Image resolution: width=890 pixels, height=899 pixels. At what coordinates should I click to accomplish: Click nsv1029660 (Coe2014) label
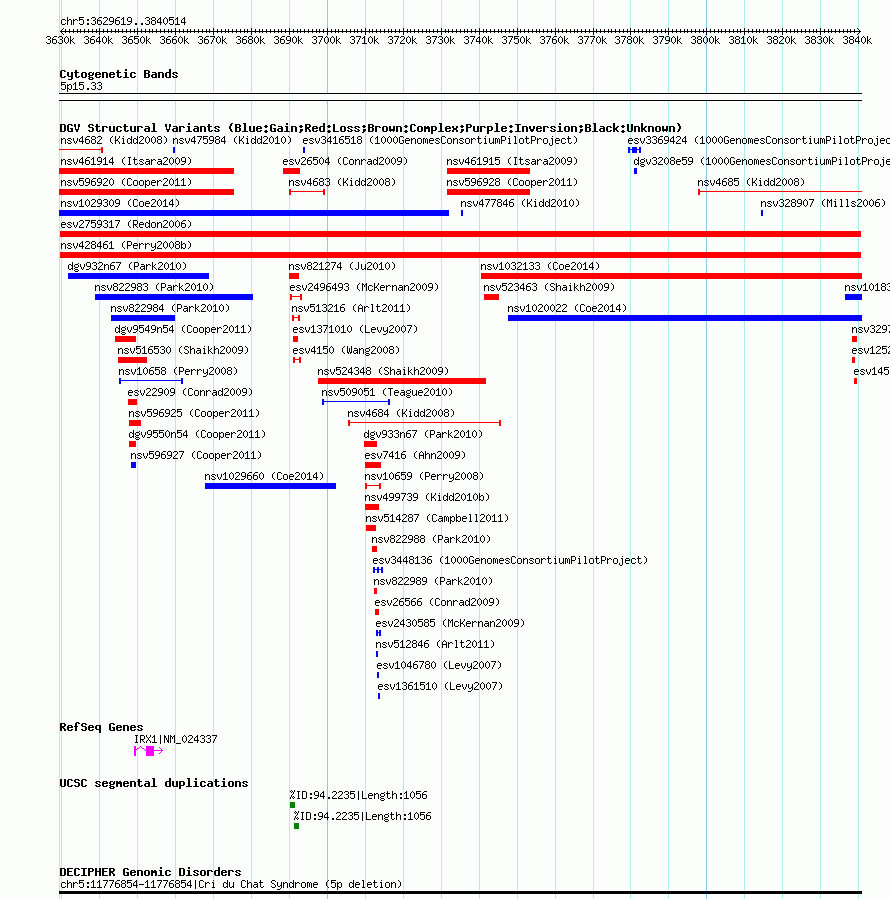click(x=264, y=476)
